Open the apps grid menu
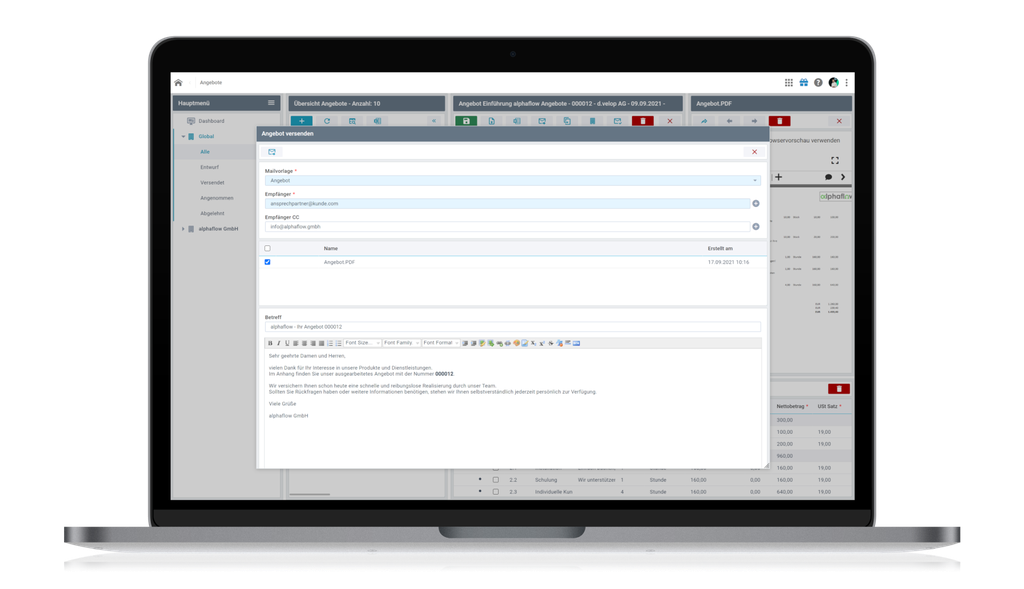The width and height of the screenshot is (1024, 589). pos(788,82)
